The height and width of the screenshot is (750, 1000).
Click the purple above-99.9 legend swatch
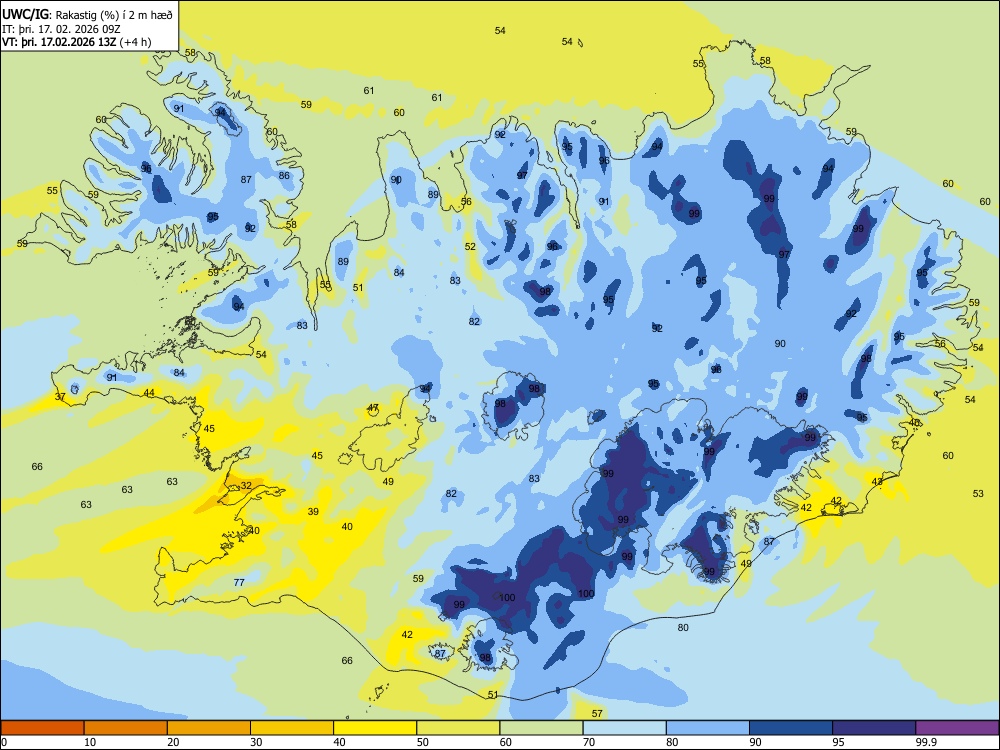pyautogui.click(x=957, y=728)
